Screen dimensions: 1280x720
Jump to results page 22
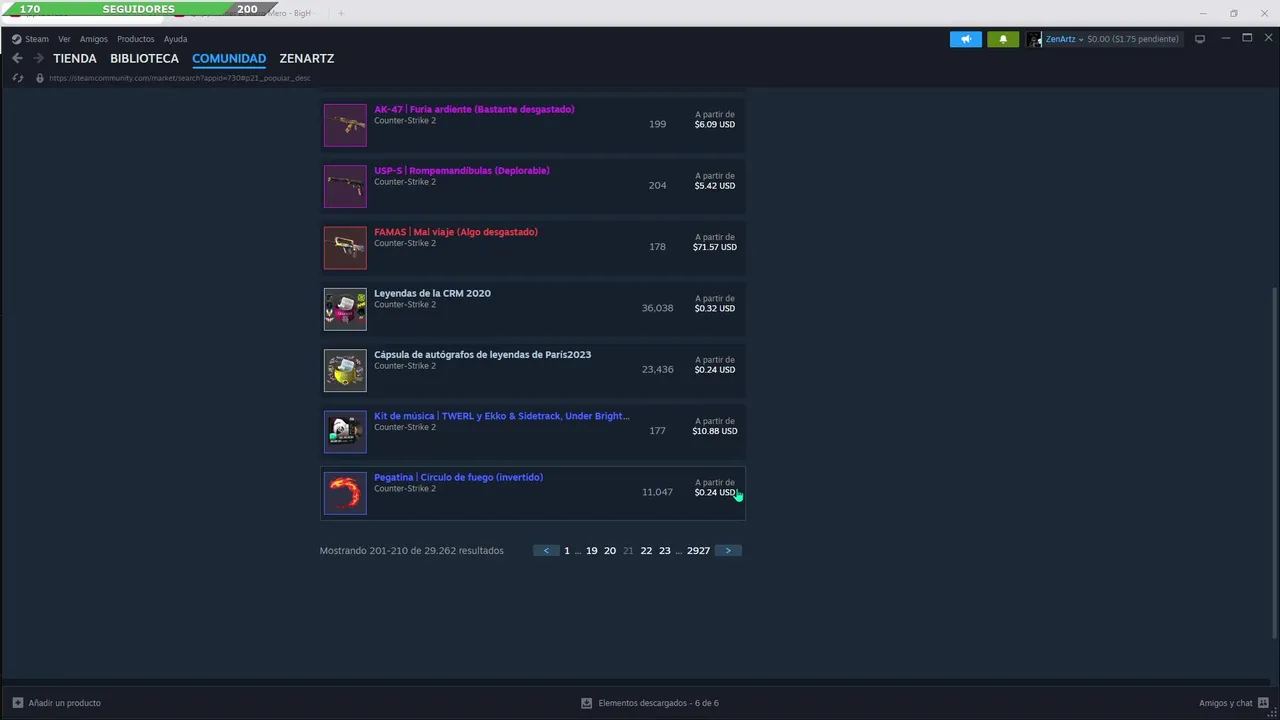click(x=646, y=551)
